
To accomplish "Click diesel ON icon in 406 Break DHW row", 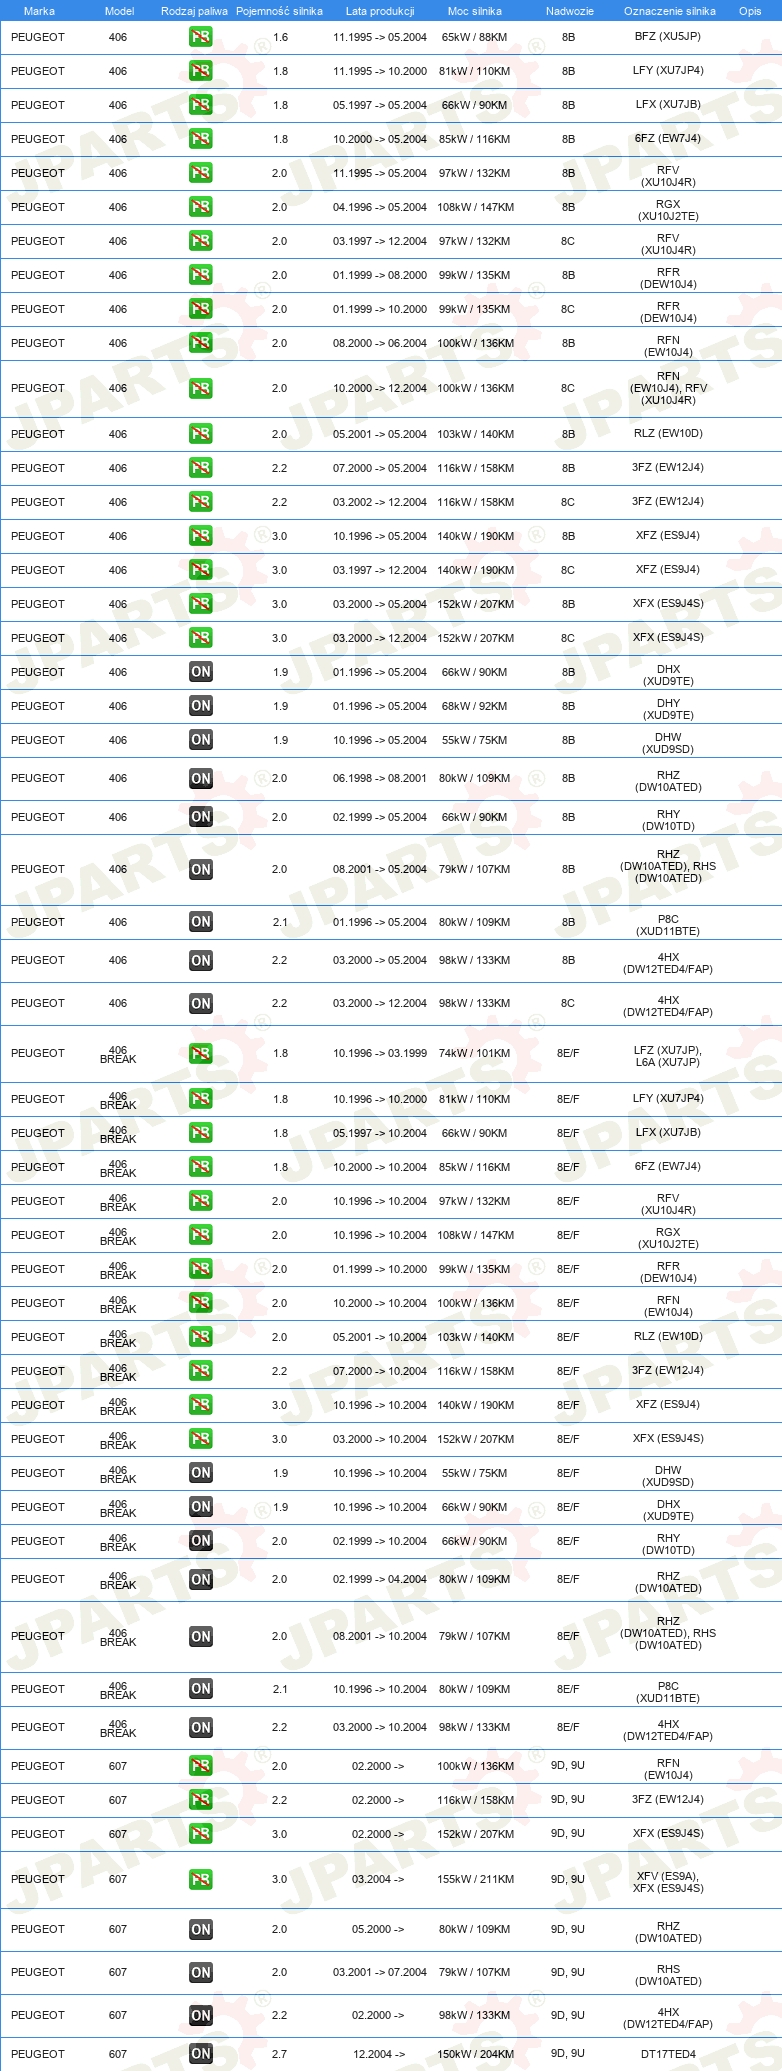I will pos(200,1473).
